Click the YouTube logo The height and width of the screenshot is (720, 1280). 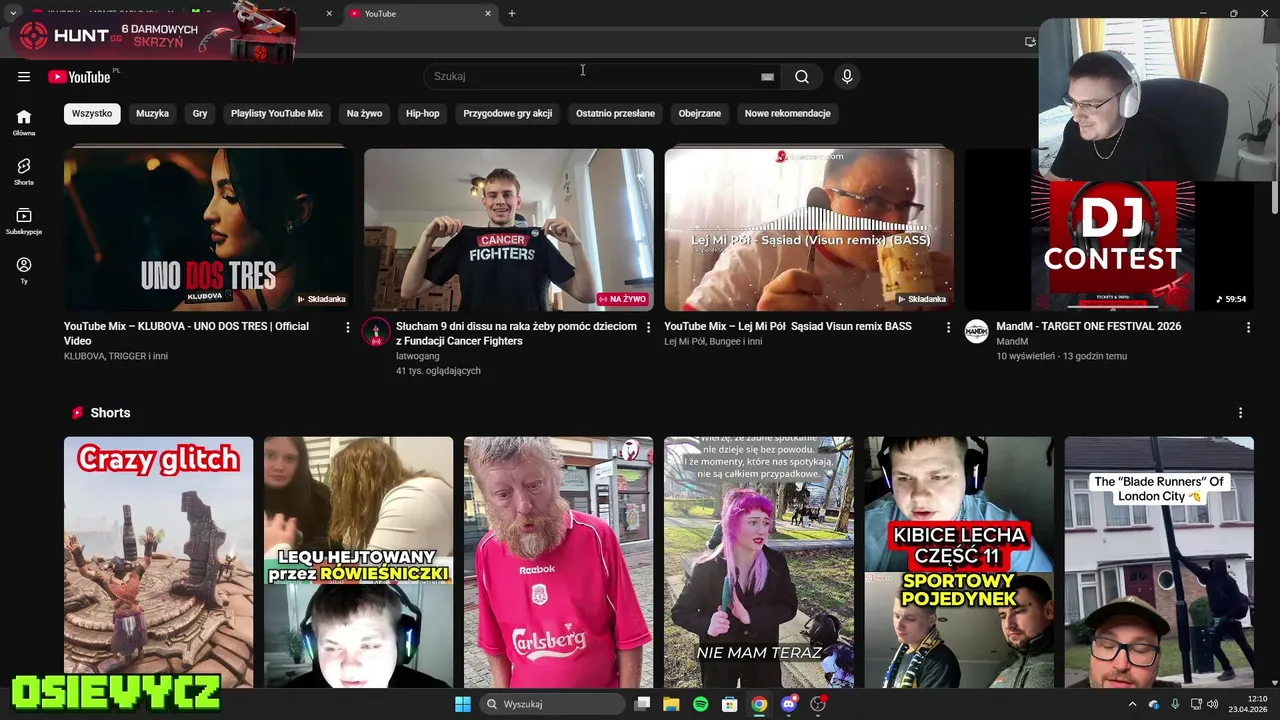[x=79, y=77]
